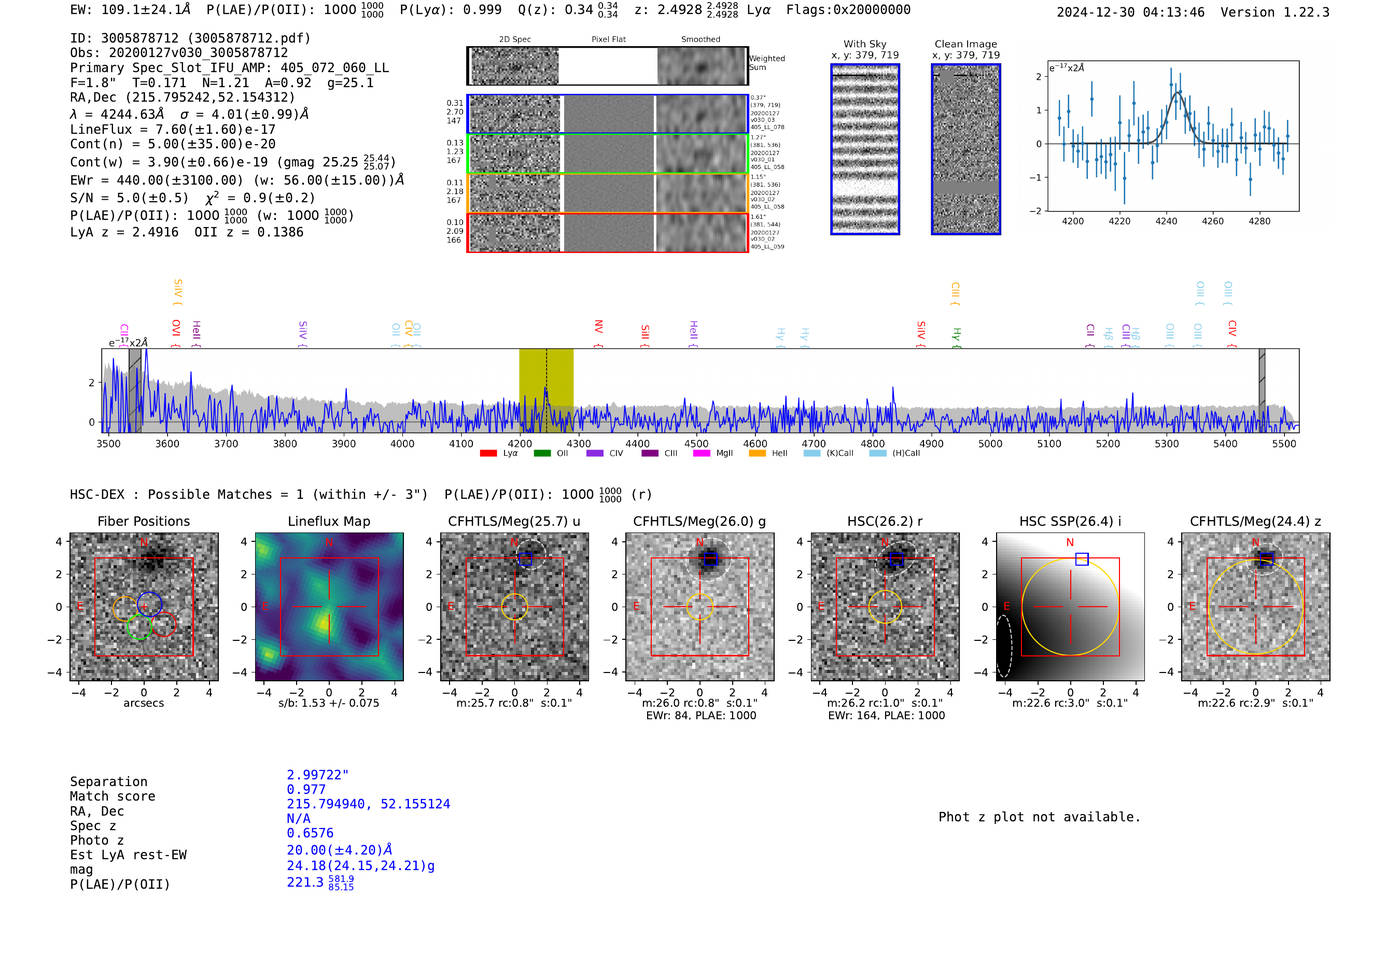Click the green OII legend swatch
Viewport: 1400px width, 953px height.
tap(542, 453)
